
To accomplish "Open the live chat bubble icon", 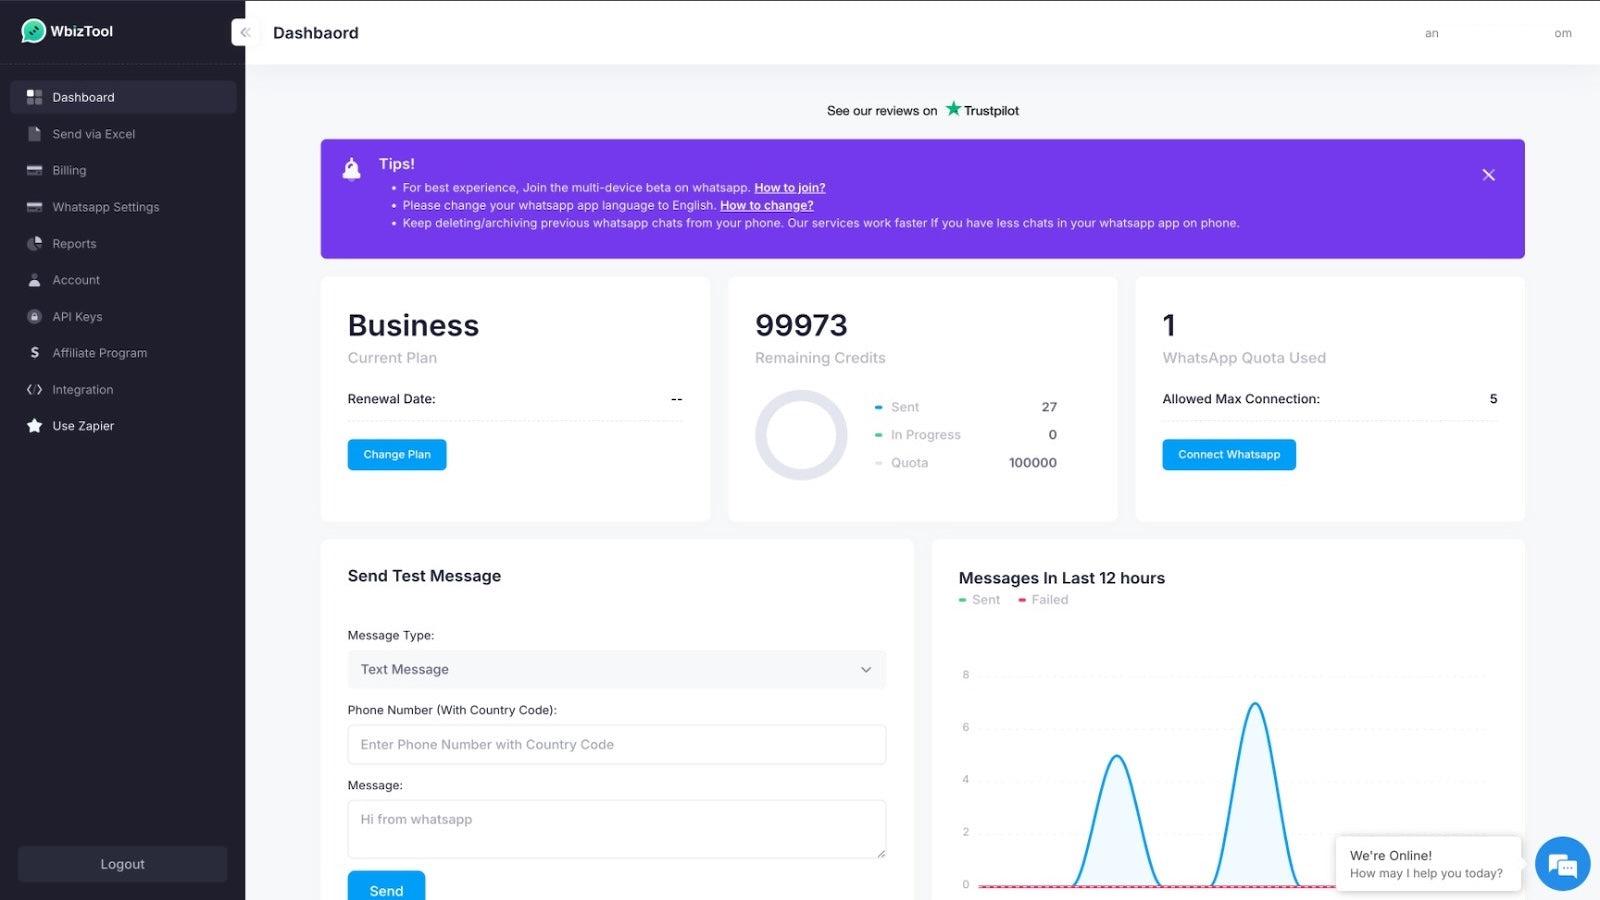I will pyautogui.click(x=1561, y=863).
